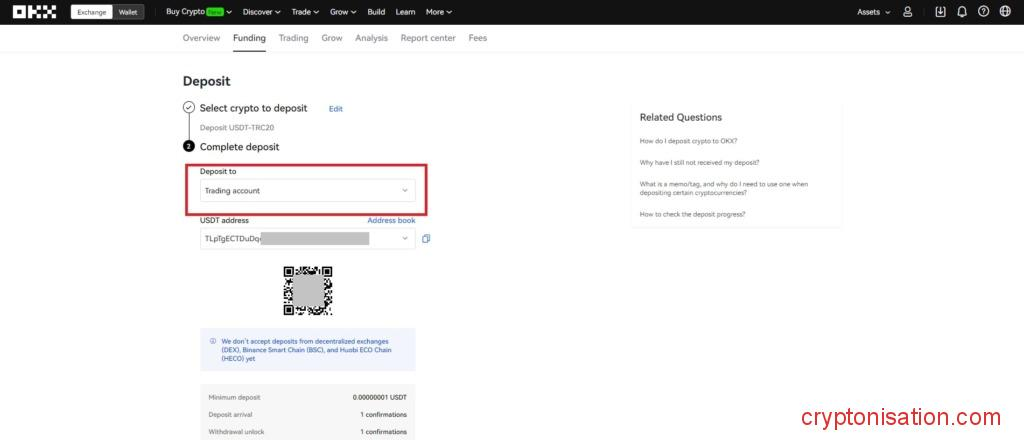Open the Buy Crypto menu
The height and width of the screenshot is (440, 1024).
pos(198,12)
